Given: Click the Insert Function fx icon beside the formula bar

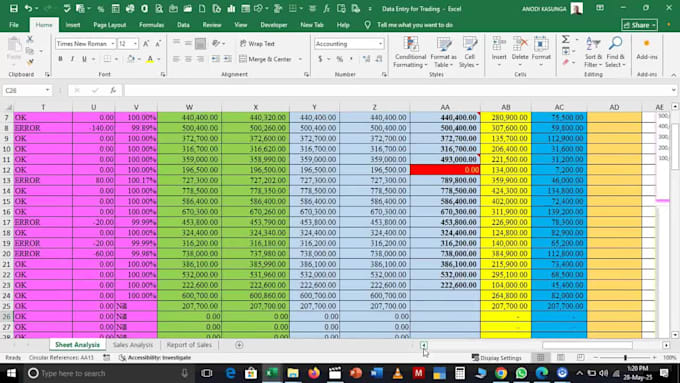Looking at the screenshot, I should coord(113,90).
